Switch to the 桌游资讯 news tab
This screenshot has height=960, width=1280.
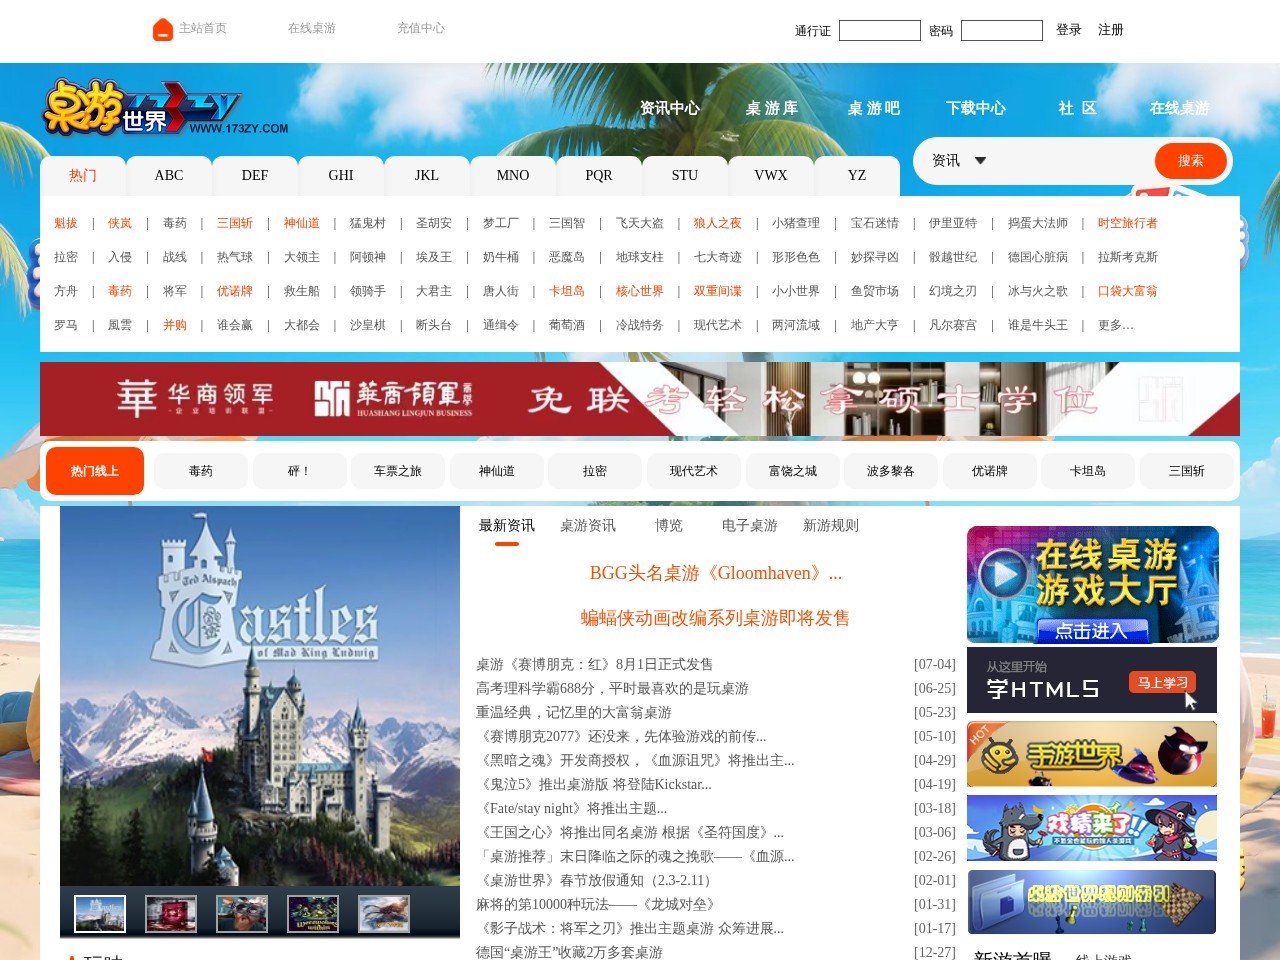588,526
